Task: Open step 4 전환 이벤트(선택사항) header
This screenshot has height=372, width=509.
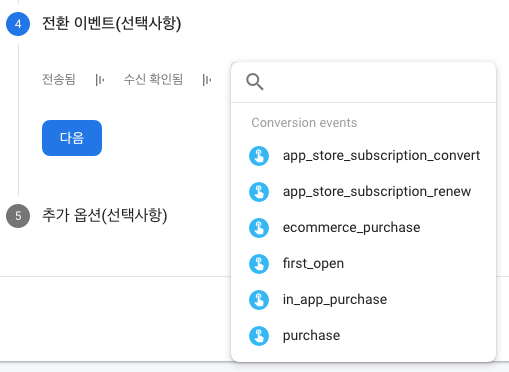Action: 112,24
